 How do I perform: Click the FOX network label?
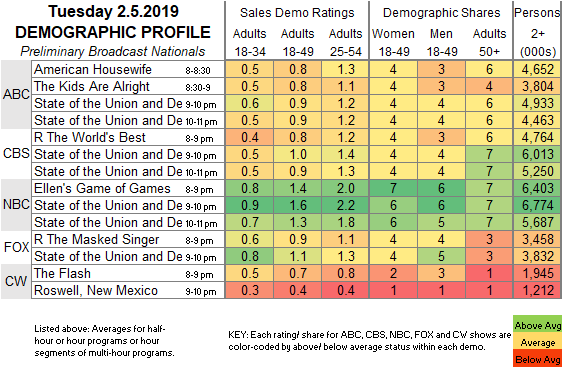pyautogui.click(x=16, y=247)
